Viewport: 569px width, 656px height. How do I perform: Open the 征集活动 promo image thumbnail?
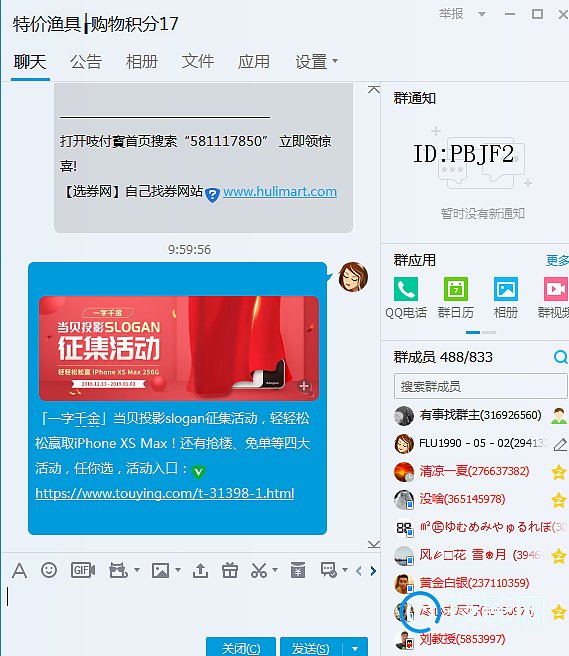179,348
